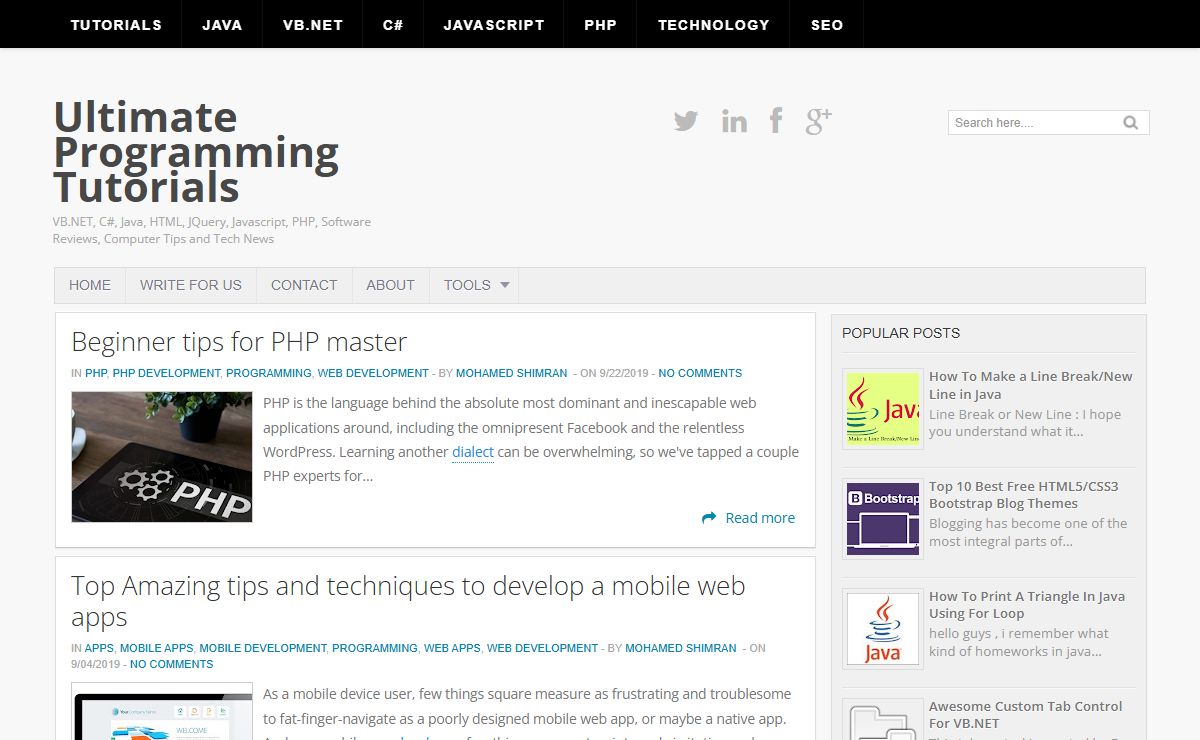Open C# in top navigation

click(x=393, y=25)
